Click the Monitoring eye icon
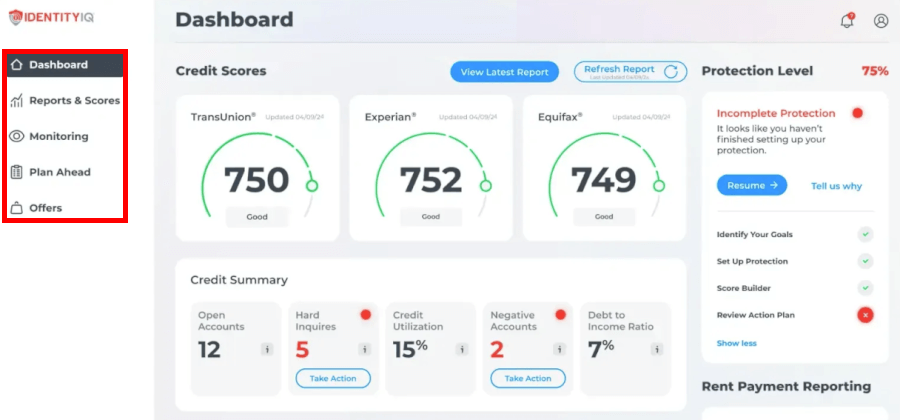This screenshot has width=900, height=420. (x=17, y=137)
